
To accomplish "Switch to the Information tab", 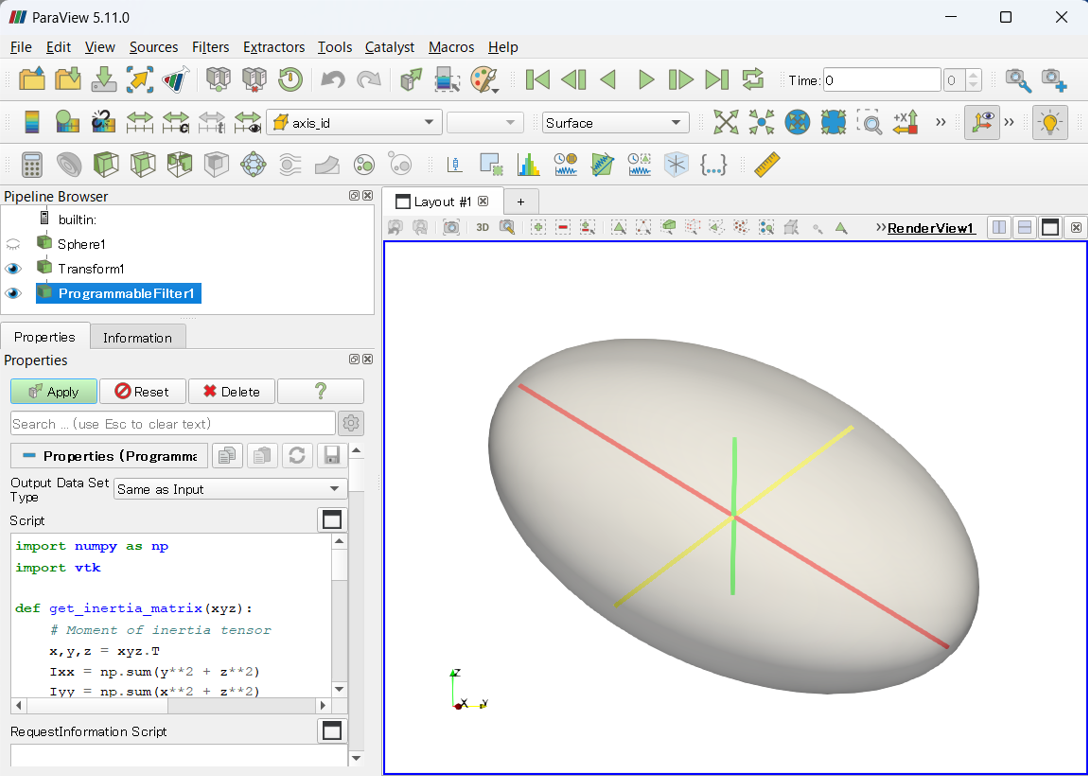I will (x=137, y=338).
